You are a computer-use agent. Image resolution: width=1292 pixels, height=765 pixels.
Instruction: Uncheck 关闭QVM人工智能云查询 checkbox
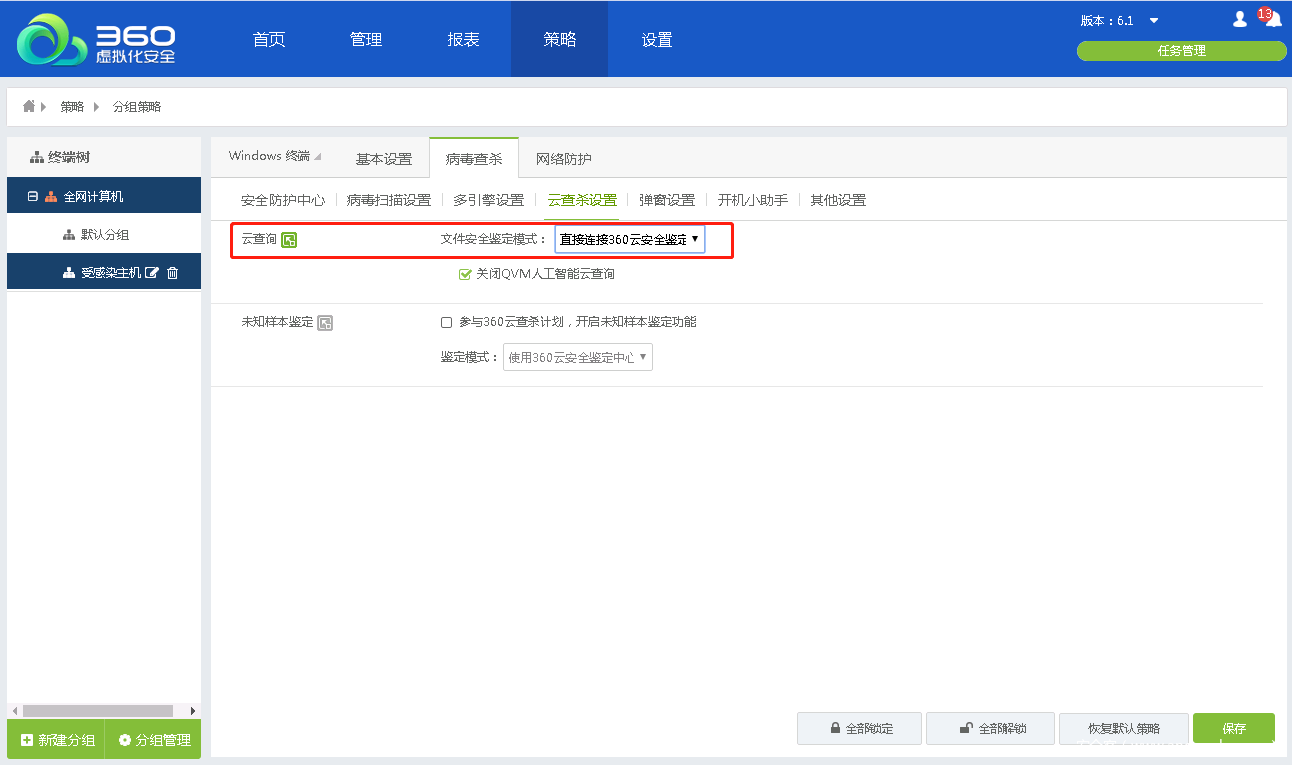[x=465, y=274]
